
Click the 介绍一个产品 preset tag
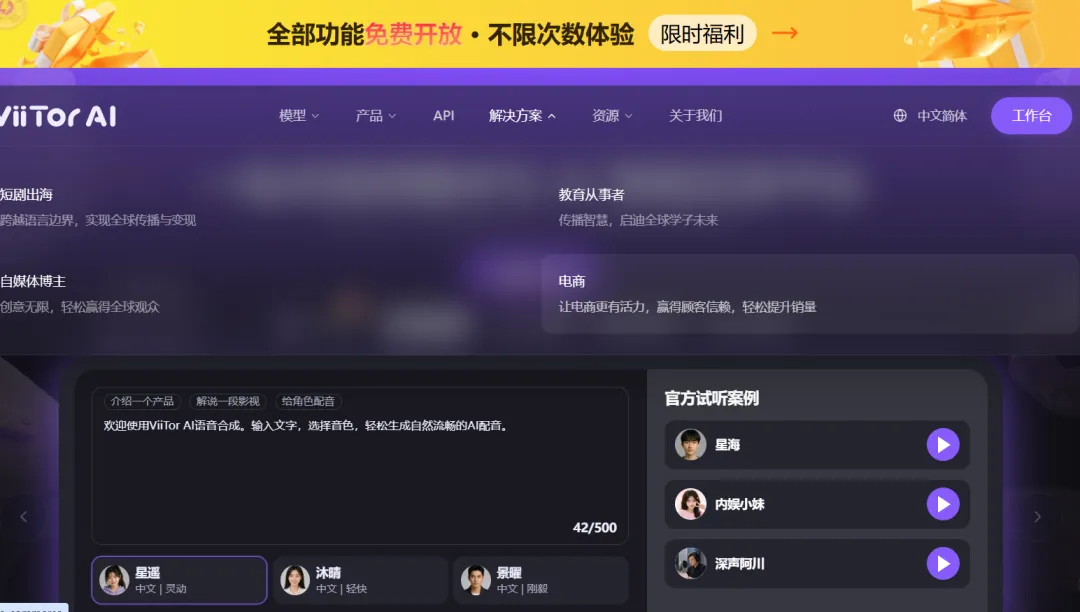pyautogui.click(x=143, y=401)
